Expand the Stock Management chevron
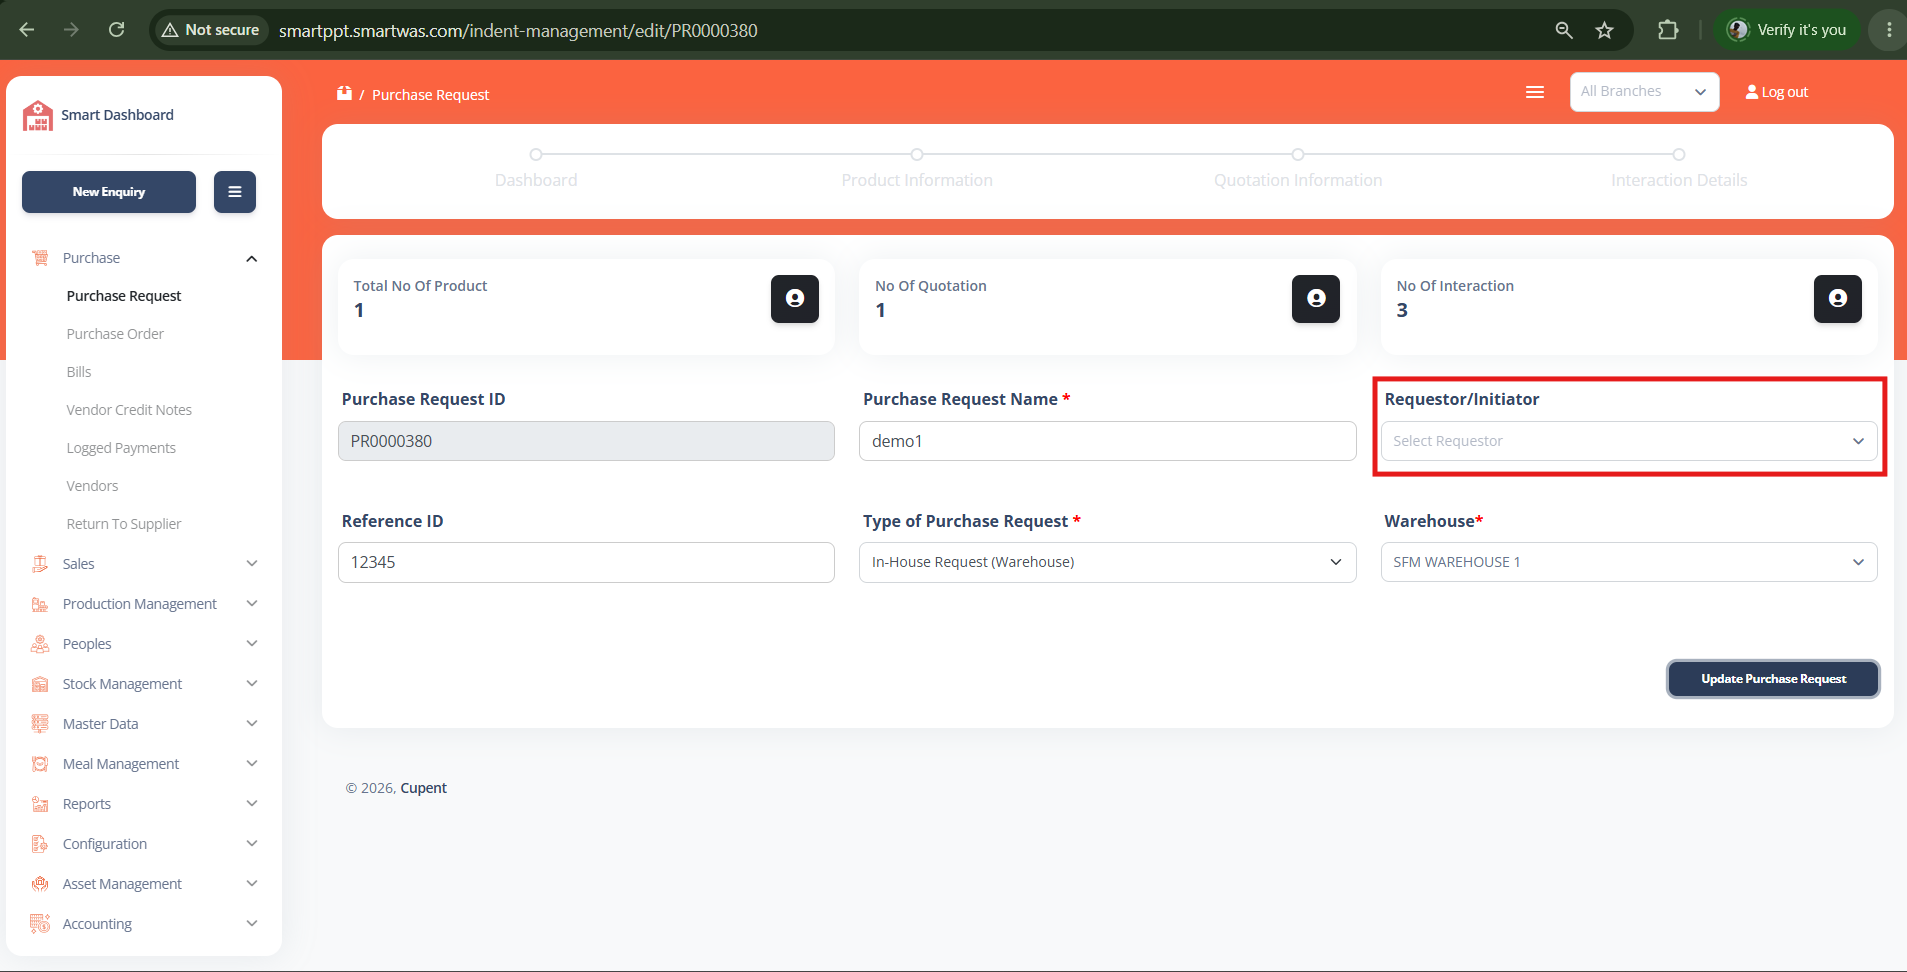Image resolution: width=1907 pixels, height=972 pixels. (252, 684)
